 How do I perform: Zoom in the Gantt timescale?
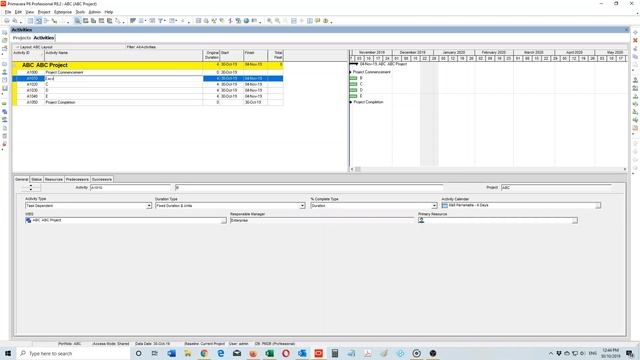click(x=270, y=21)
